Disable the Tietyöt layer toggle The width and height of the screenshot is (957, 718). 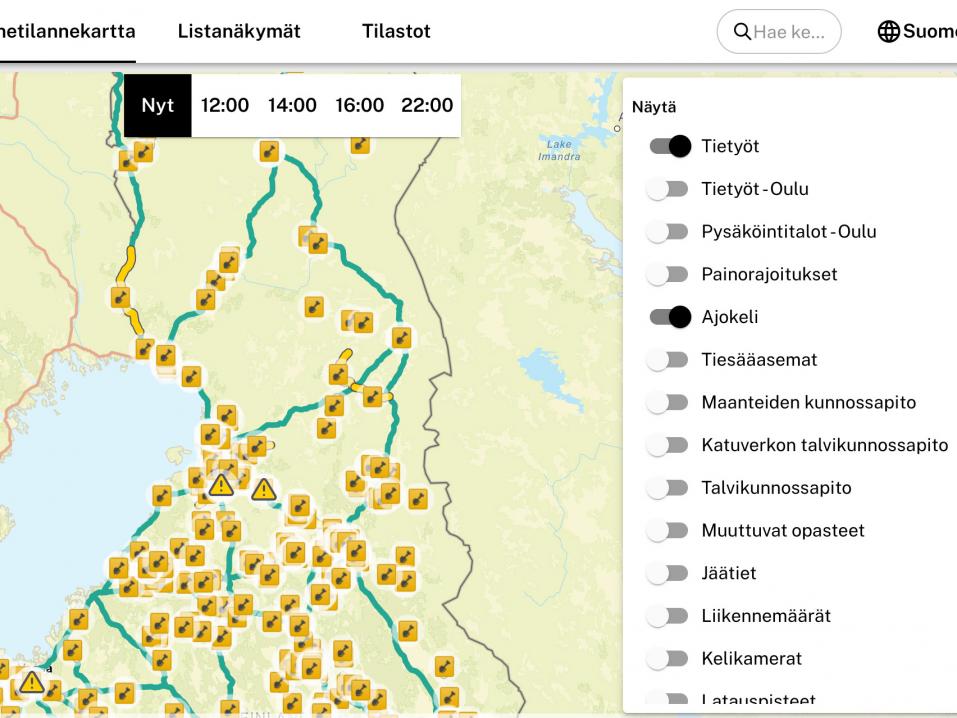pyautogui.click(x=669, y=146)
